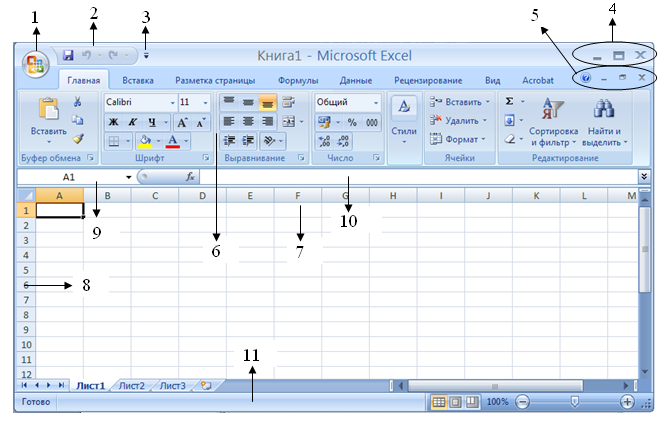The width and height of the screenshot is (668, 425).
Task: Increase decimal places
Action: coord(324,141)
